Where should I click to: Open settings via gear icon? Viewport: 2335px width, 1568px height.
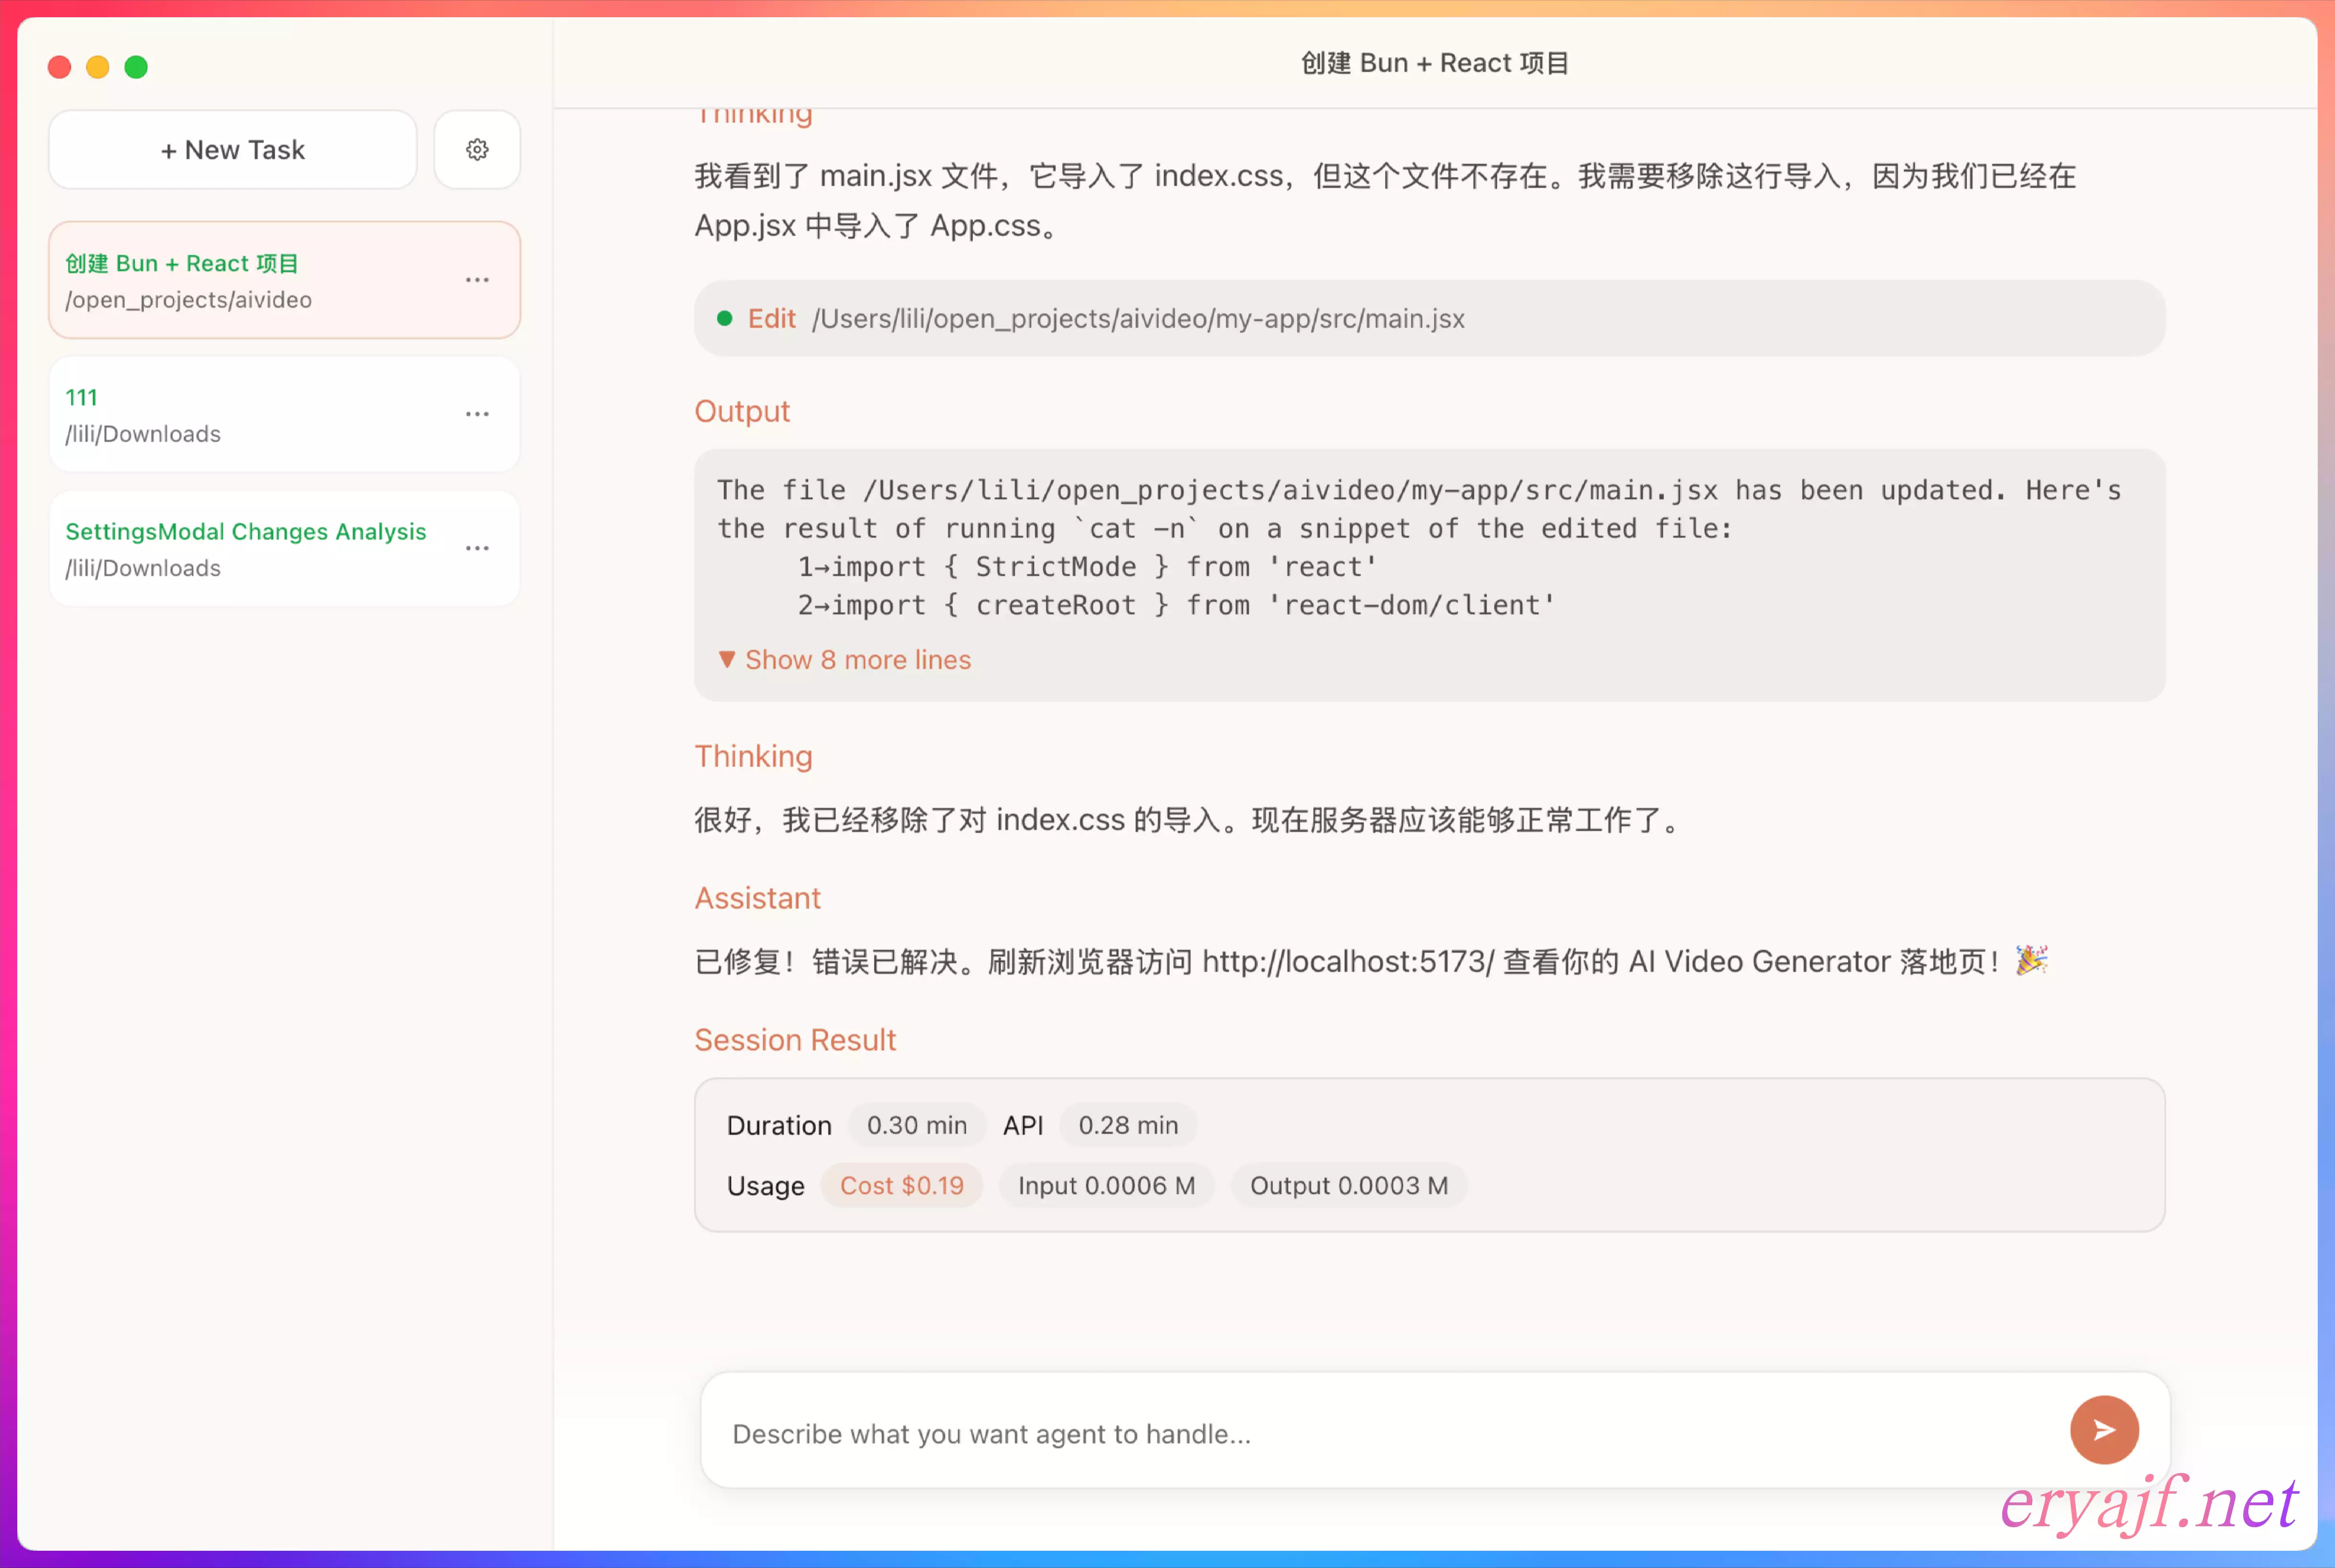pos(477,150)
